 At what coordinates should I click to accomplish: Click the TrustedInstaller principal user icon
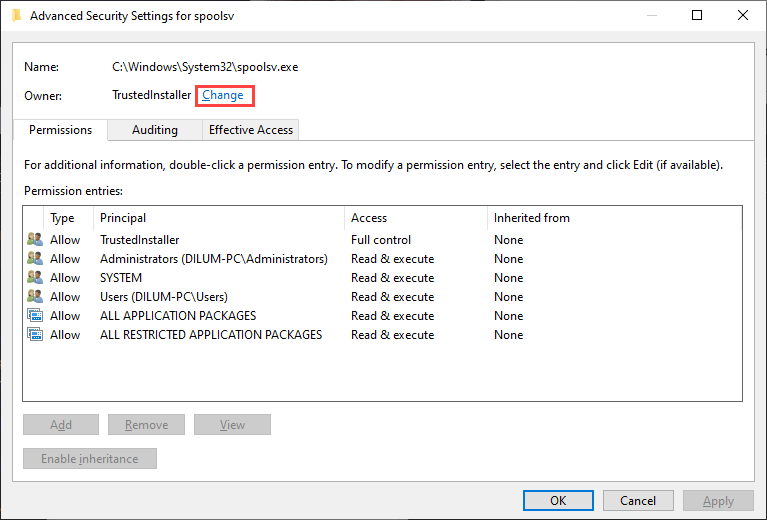tap(35, 240)
